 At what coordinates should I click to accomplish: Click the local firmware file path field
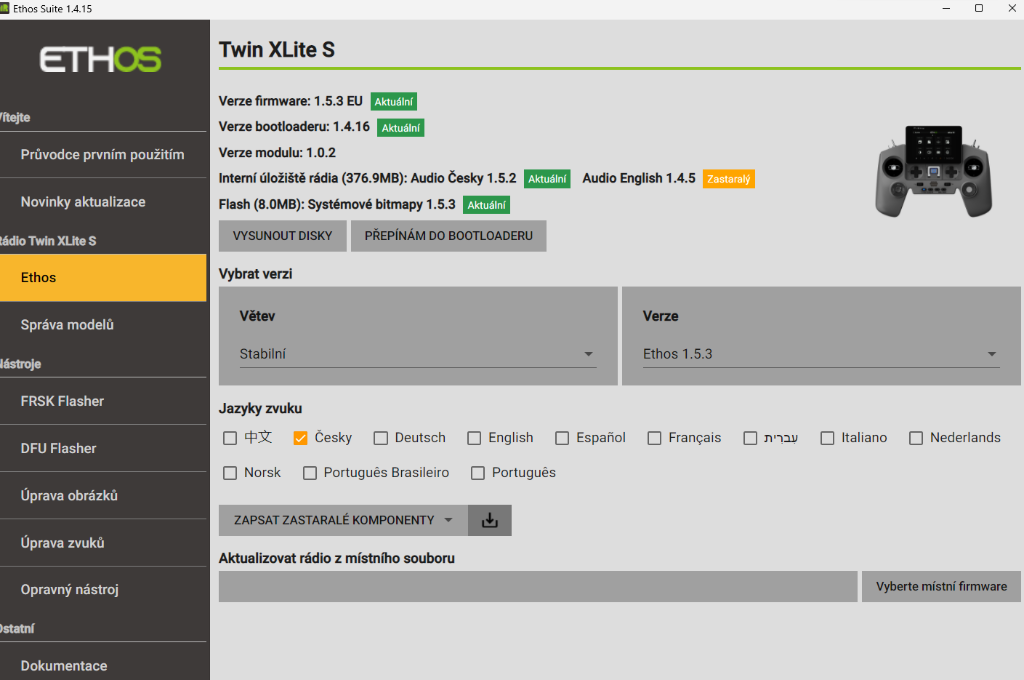coord(538,586)
